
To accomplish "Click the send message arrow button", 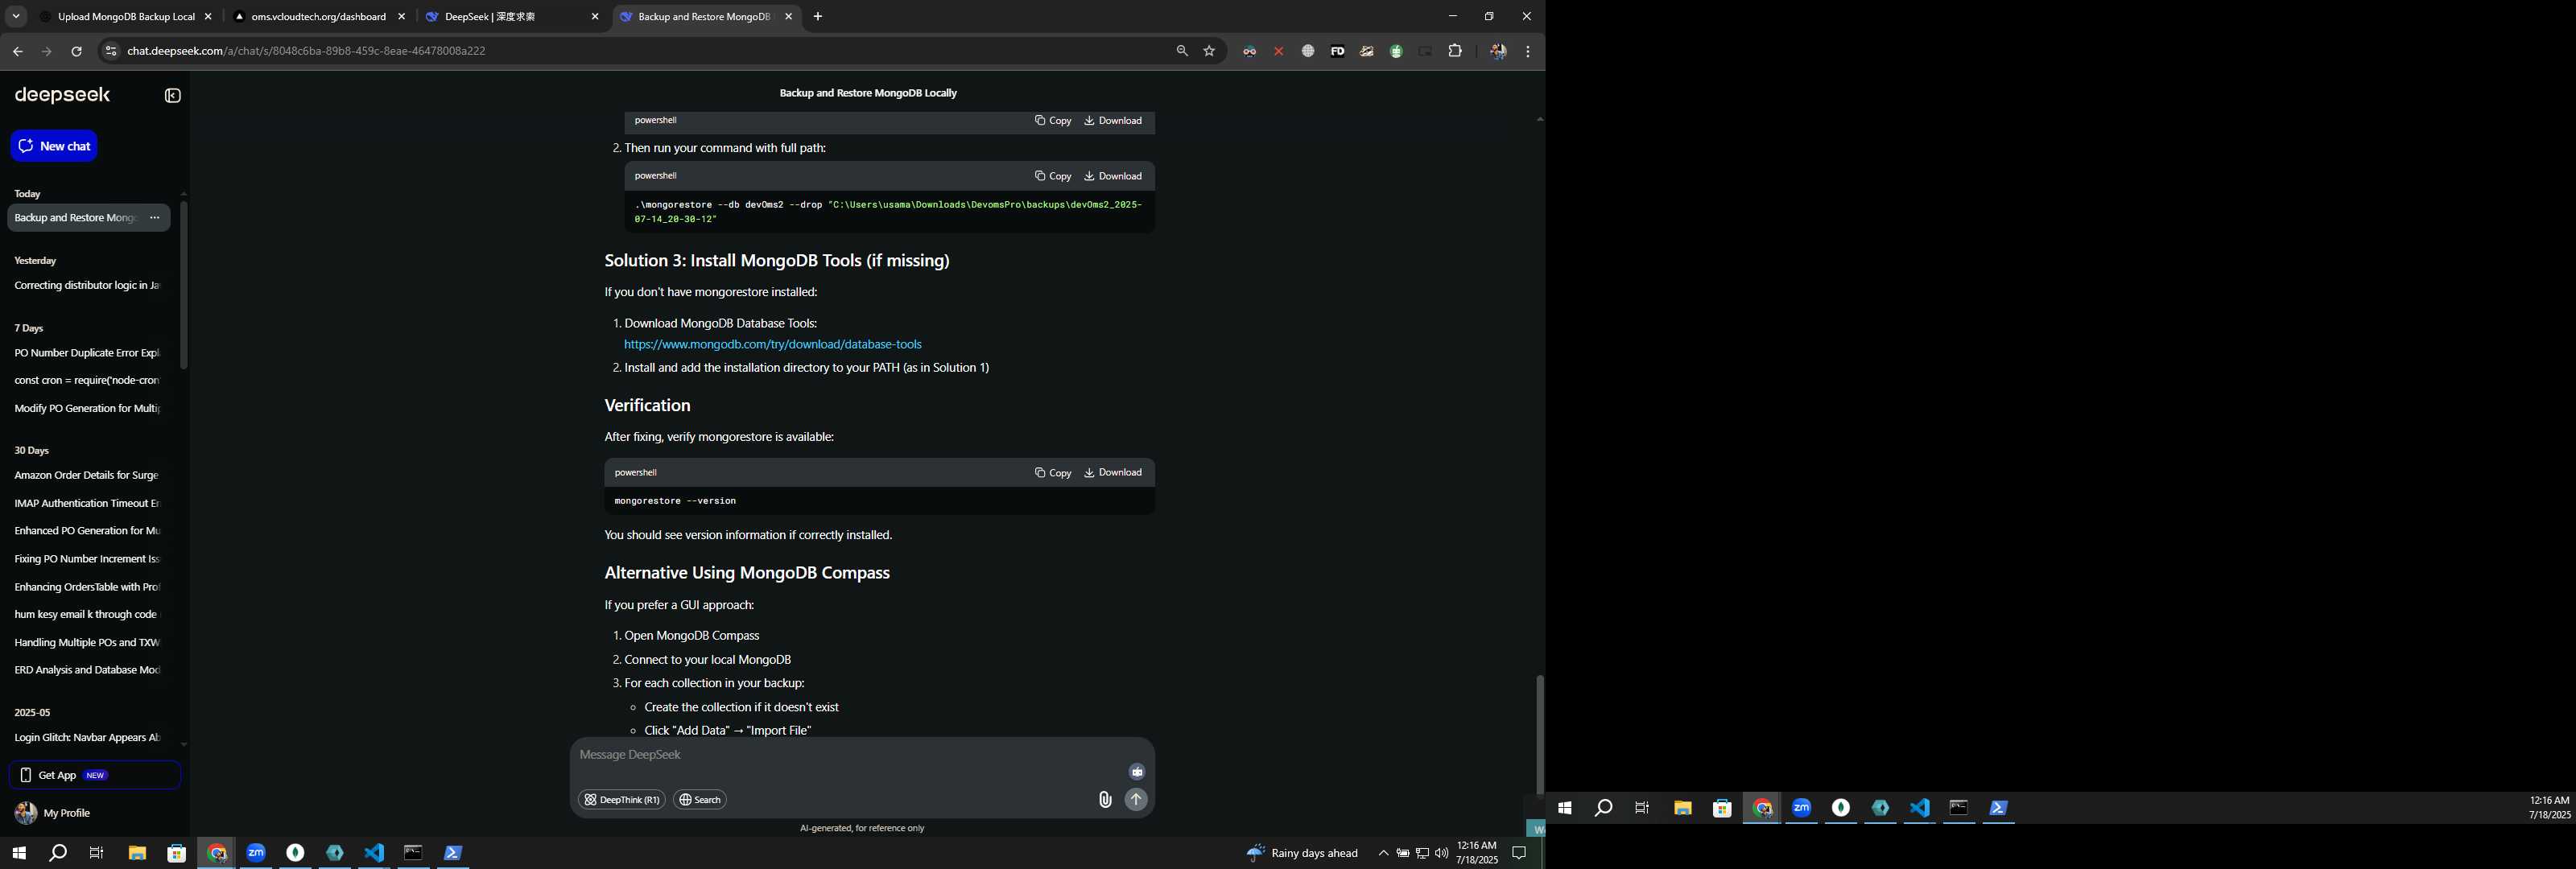I will coord(1136,799).
